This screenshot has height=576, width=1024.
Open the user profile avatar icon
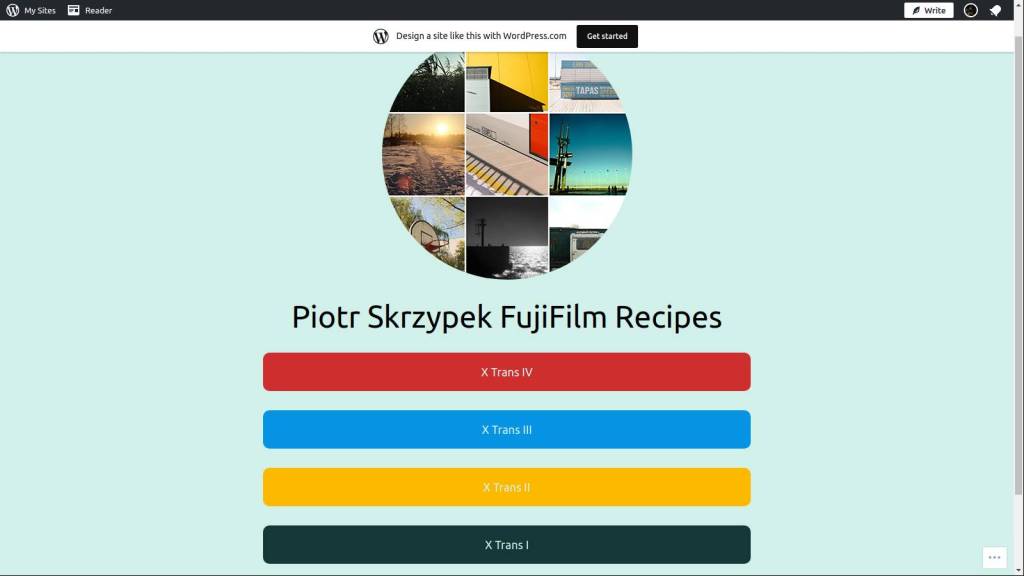pyautogui.click(x=970, y=10)
